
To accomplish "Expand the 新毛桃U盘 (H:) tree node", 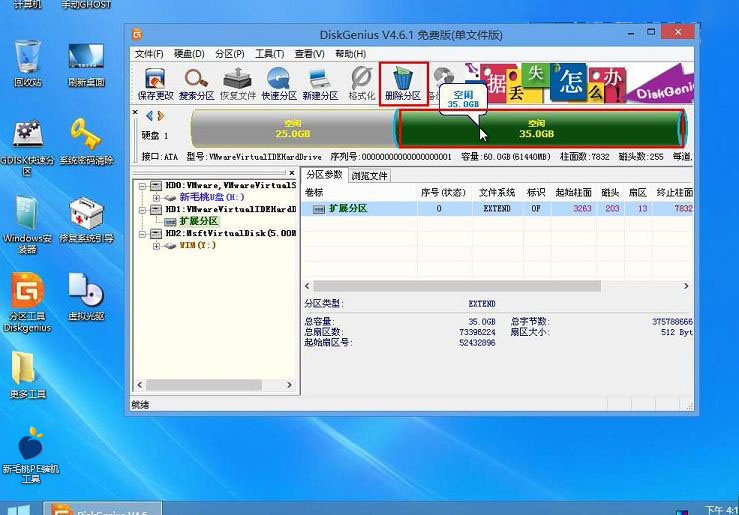I will point(156,197).
